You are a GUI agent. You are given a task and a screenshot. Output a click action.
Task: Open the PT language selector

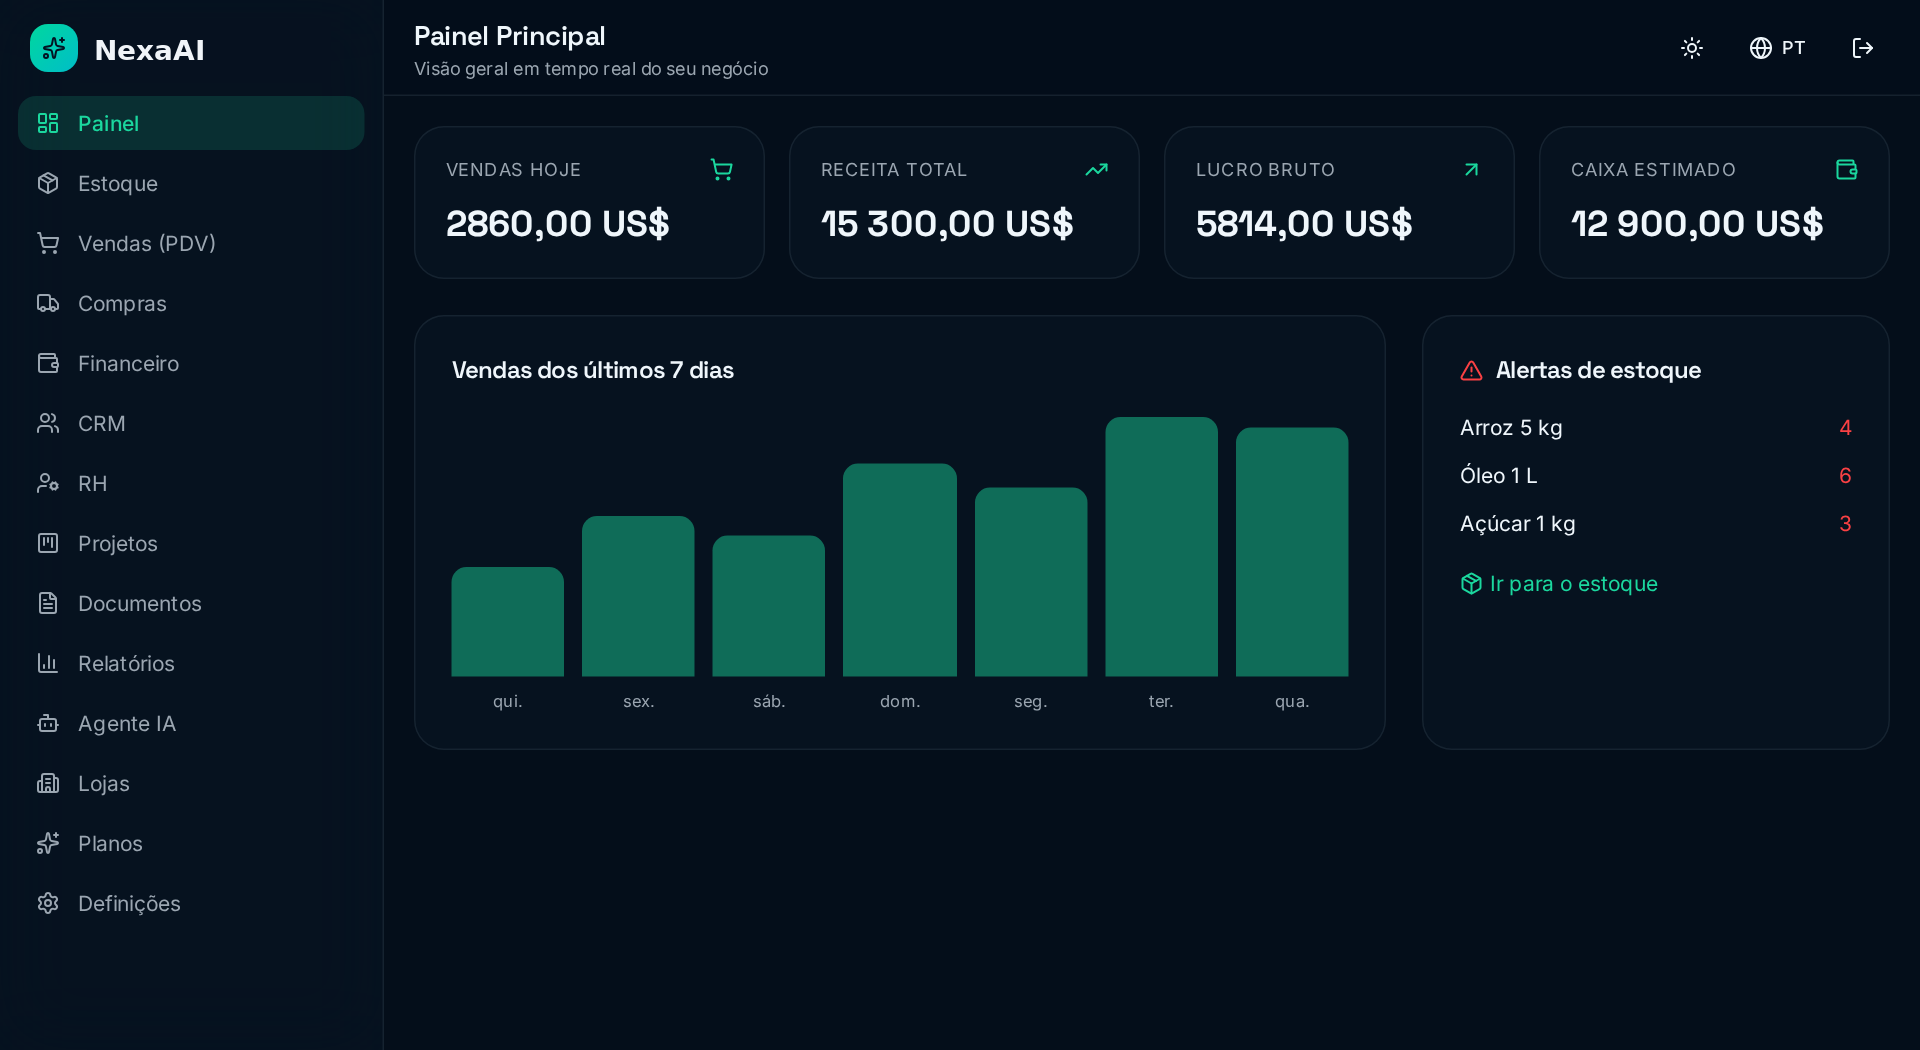[1777, 48]
